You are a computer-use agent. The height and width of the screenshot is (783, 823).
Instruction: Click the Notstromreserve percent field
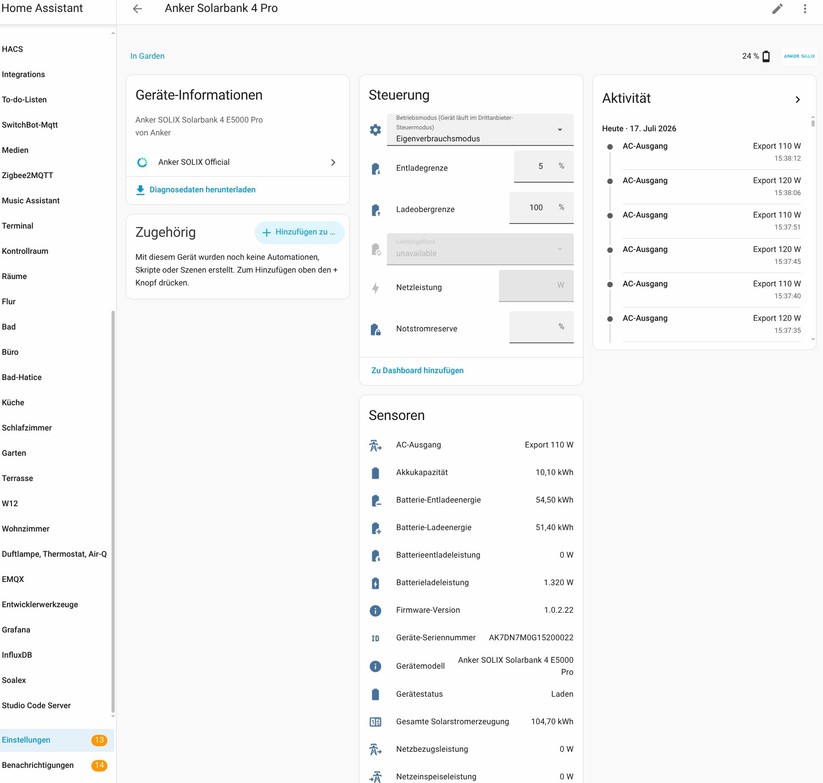coord(541,327)
